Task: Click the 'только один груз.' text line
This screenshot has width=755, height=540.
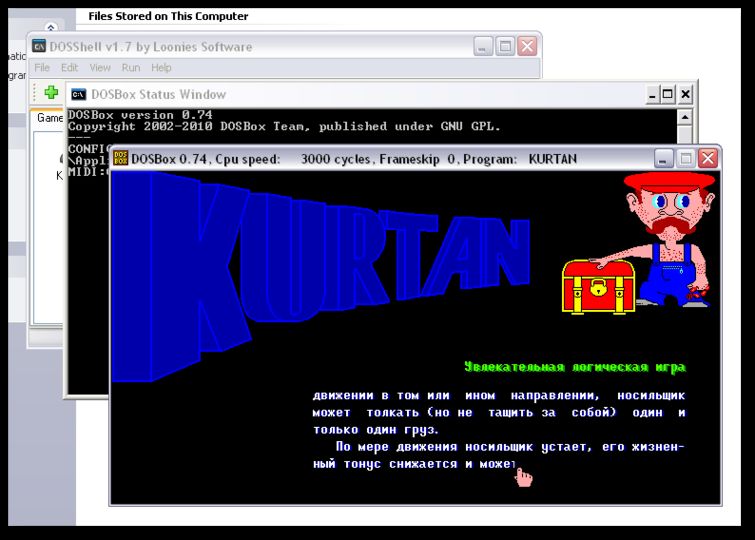Action: (376, 430)
